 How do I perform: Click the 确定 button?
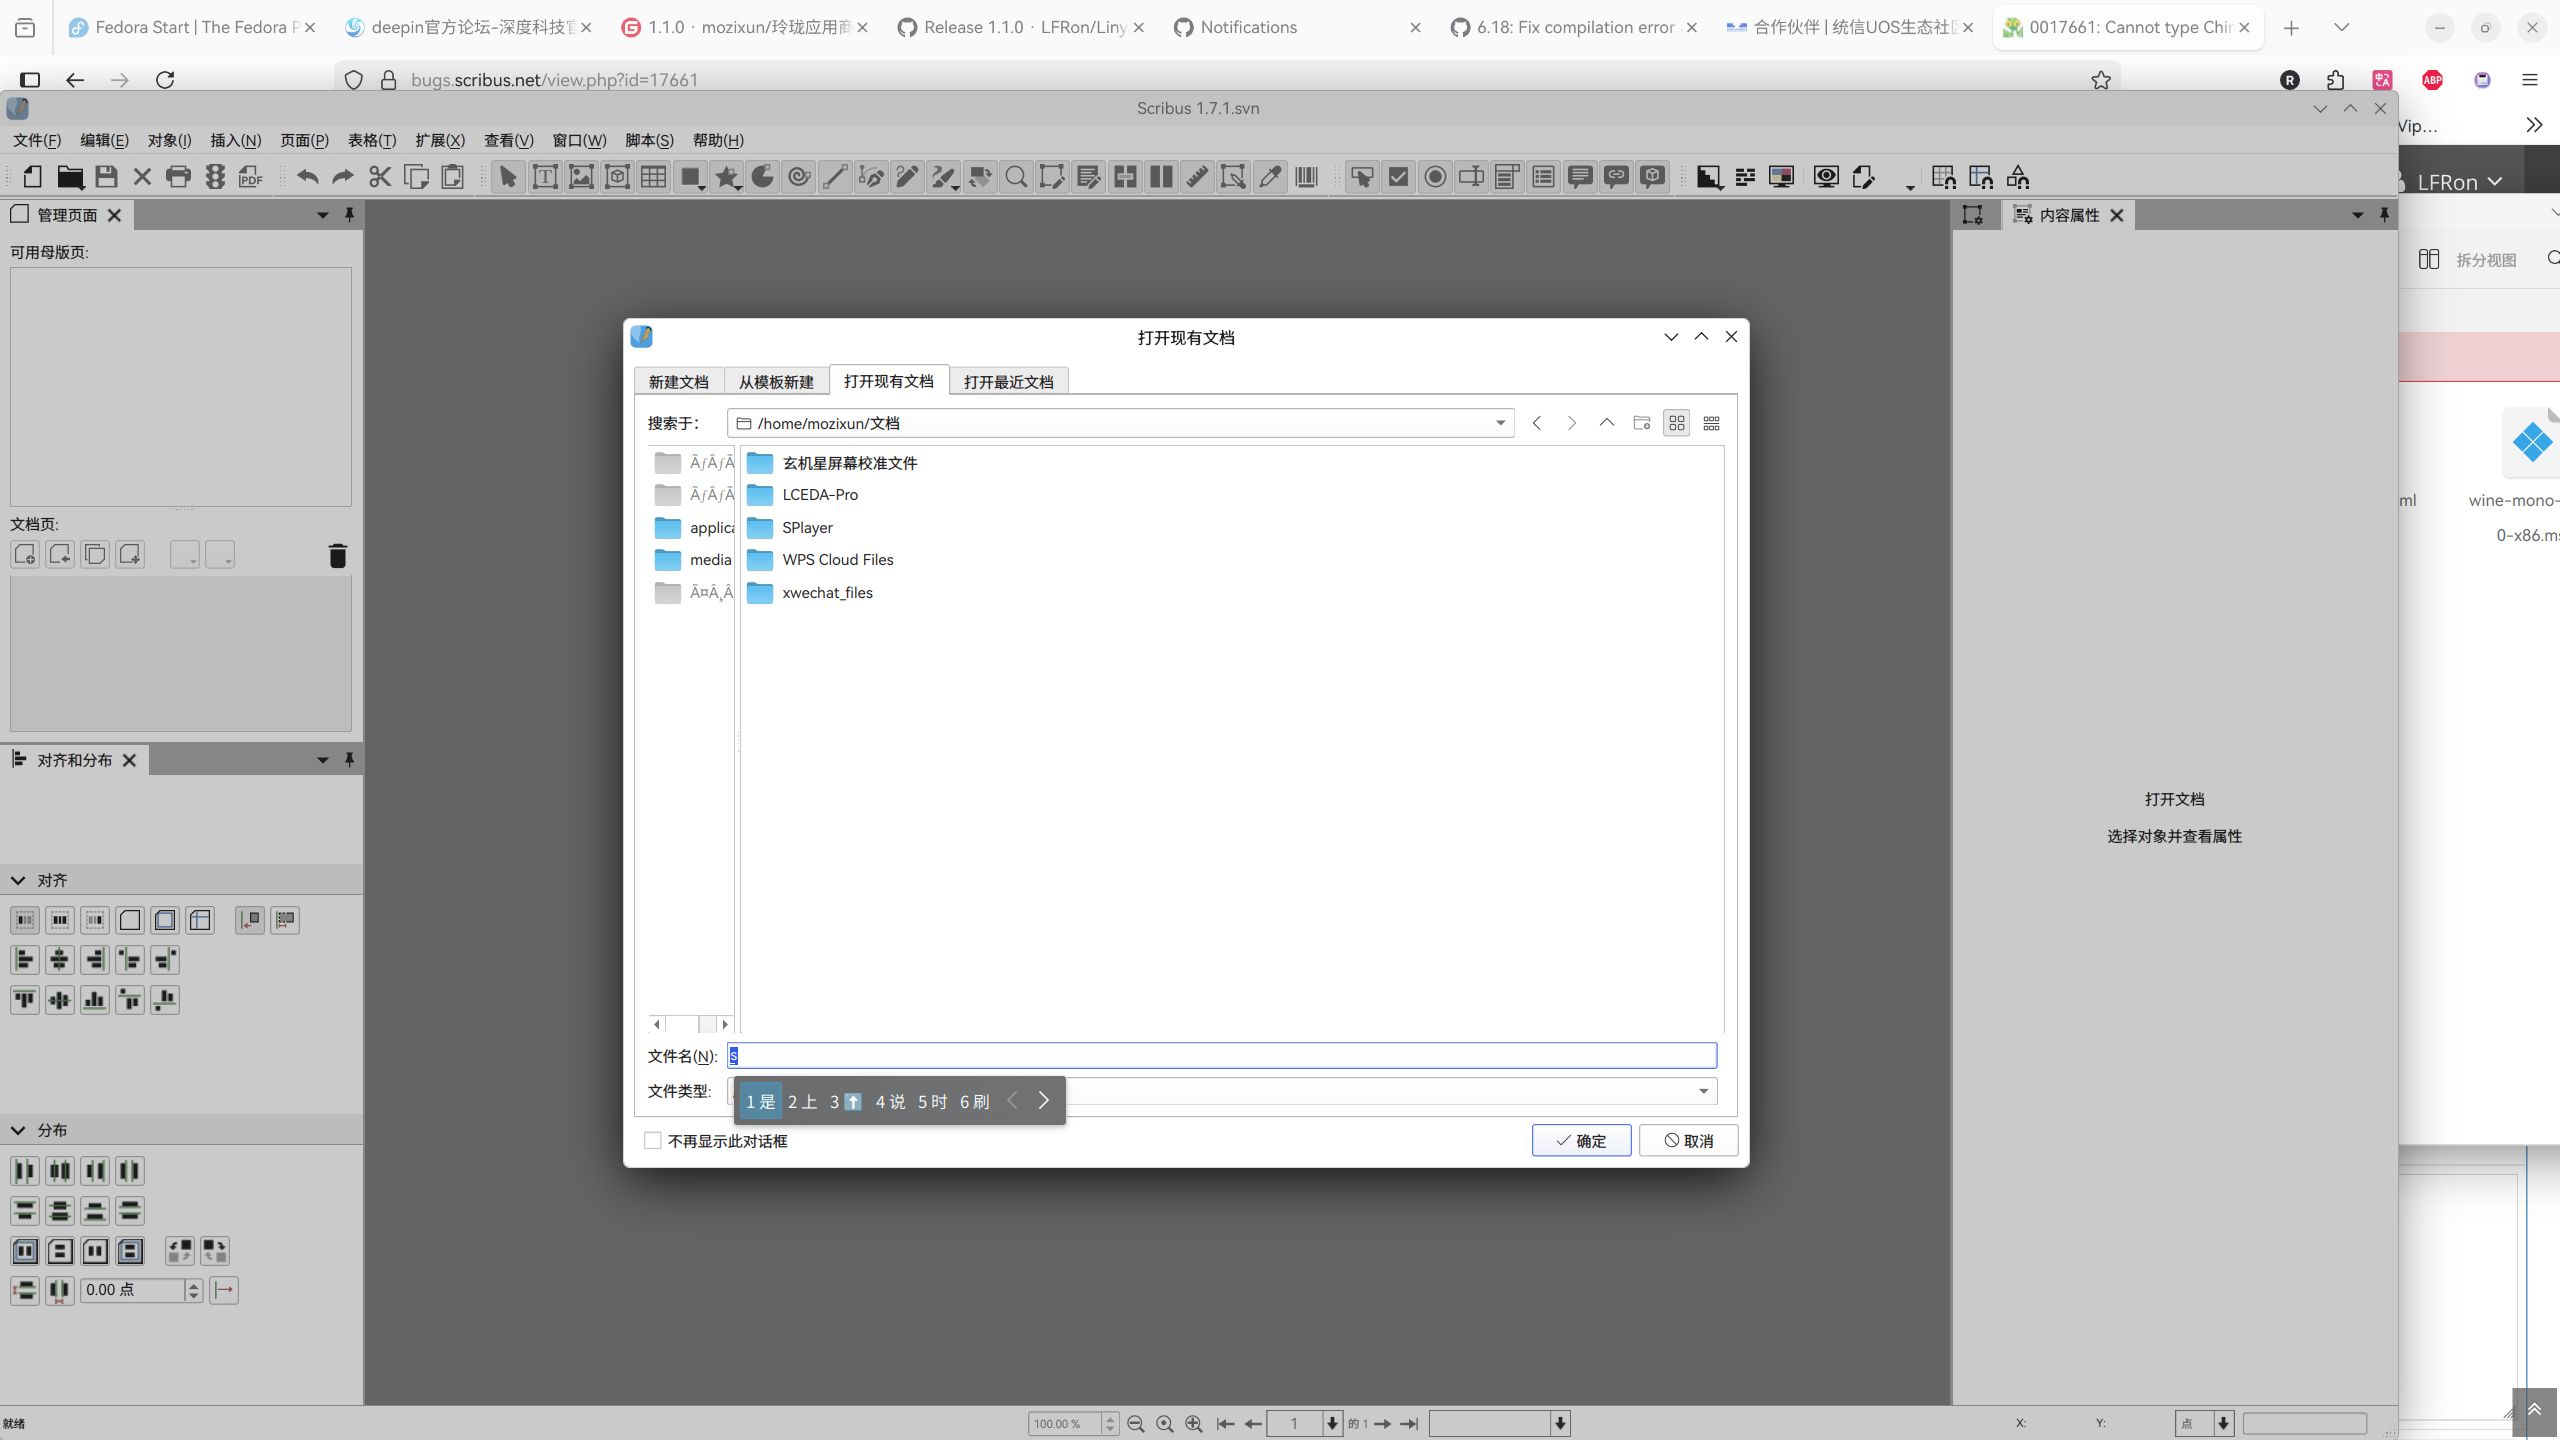point(1581,1141)
